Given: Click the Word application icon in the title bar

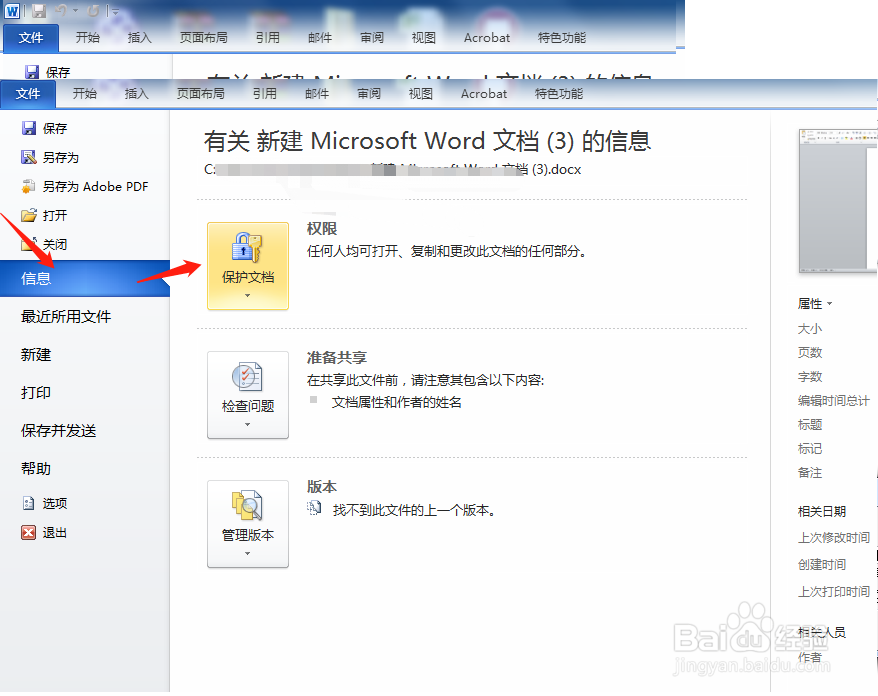Looking at the screenshot, I should 12,11.
